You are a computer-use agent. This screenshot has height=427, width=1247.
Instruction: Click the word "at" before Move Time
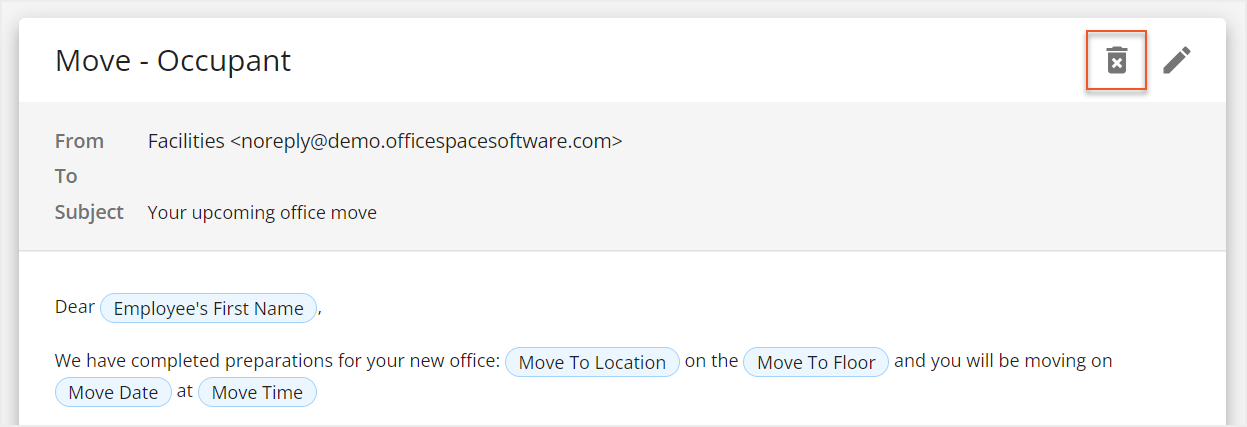pos(185,391)
